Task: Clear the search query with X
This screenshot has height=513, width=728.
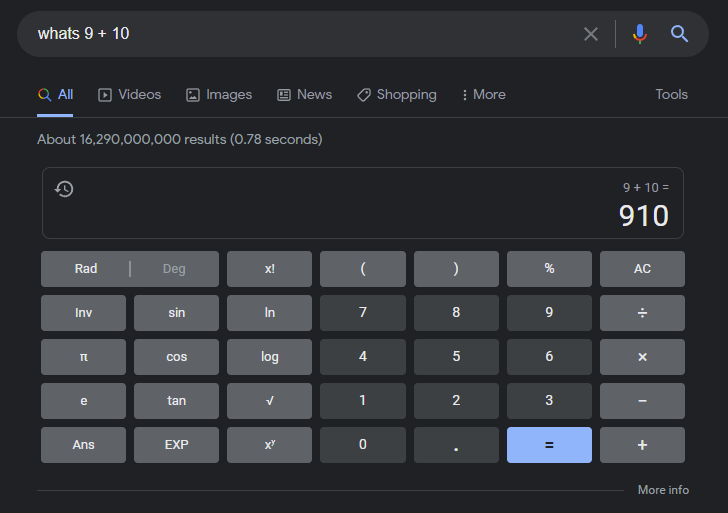Action: coord(591,34)
